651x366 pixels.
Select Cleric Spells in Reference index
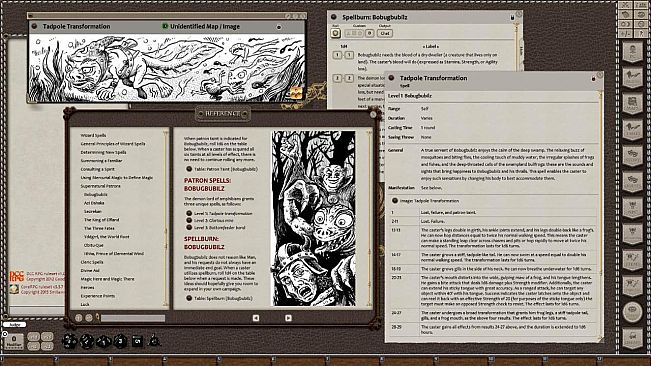pos(92,262)
